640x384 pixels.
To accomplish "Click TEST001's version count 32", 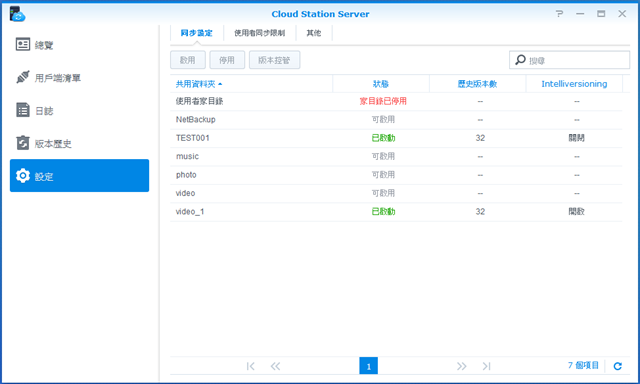I will pyautogui.click(x=480, y=138).
